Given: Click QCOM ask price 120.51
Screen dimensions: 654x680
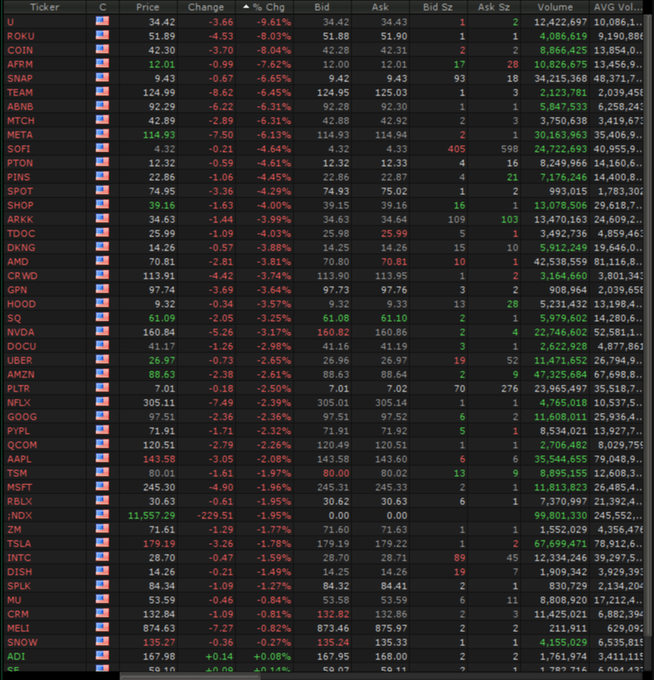Looking at the screenshot, I should (391, 445).
